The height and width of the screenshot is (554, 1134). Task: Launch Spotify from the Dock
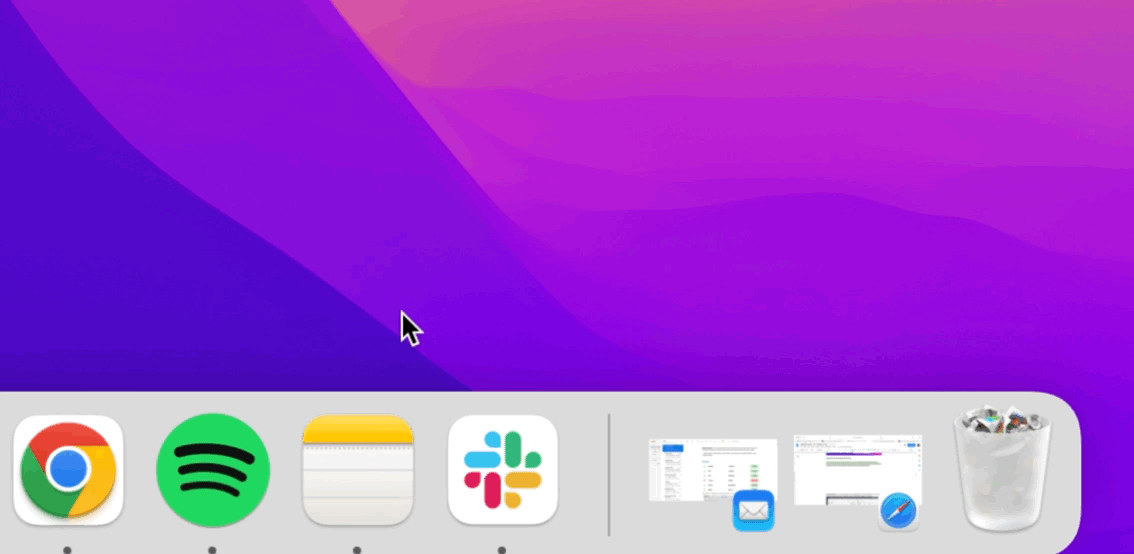[213, 470]
